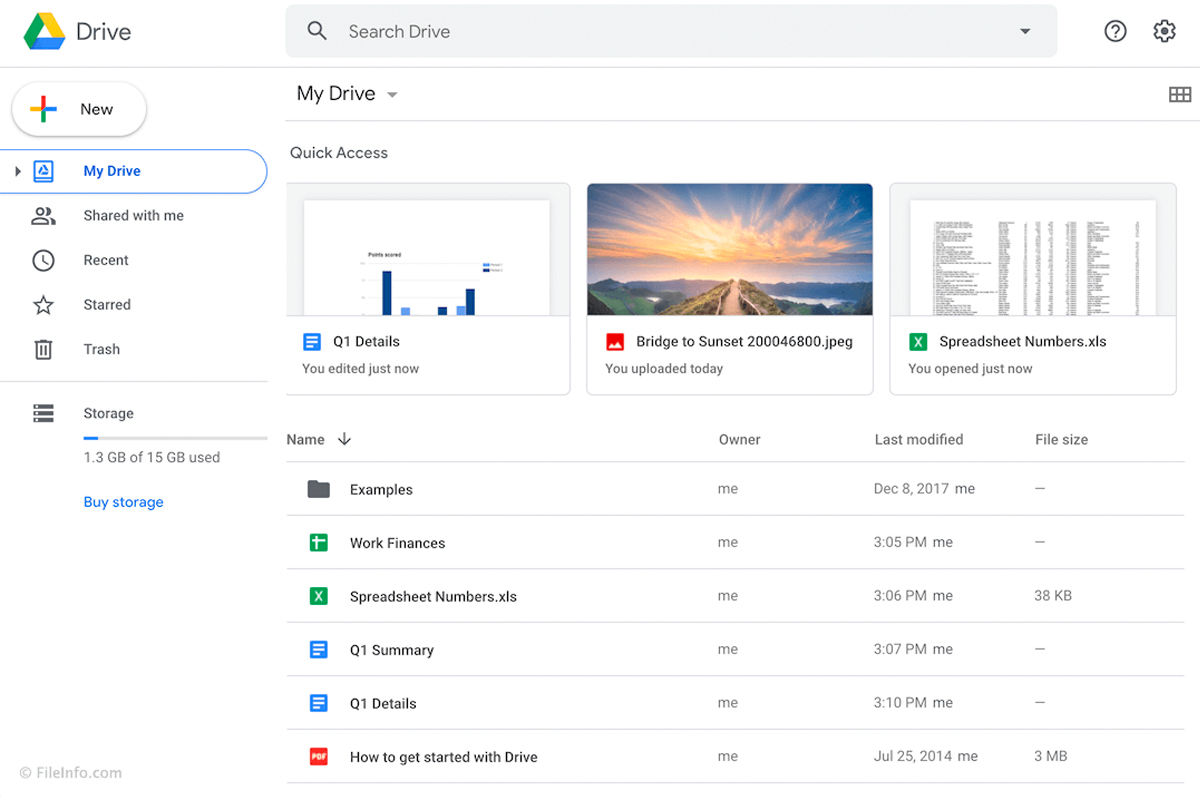Switch to grid view layout icon
This screenshot has height=797, width=1200.
click(x=1180, y=95)
